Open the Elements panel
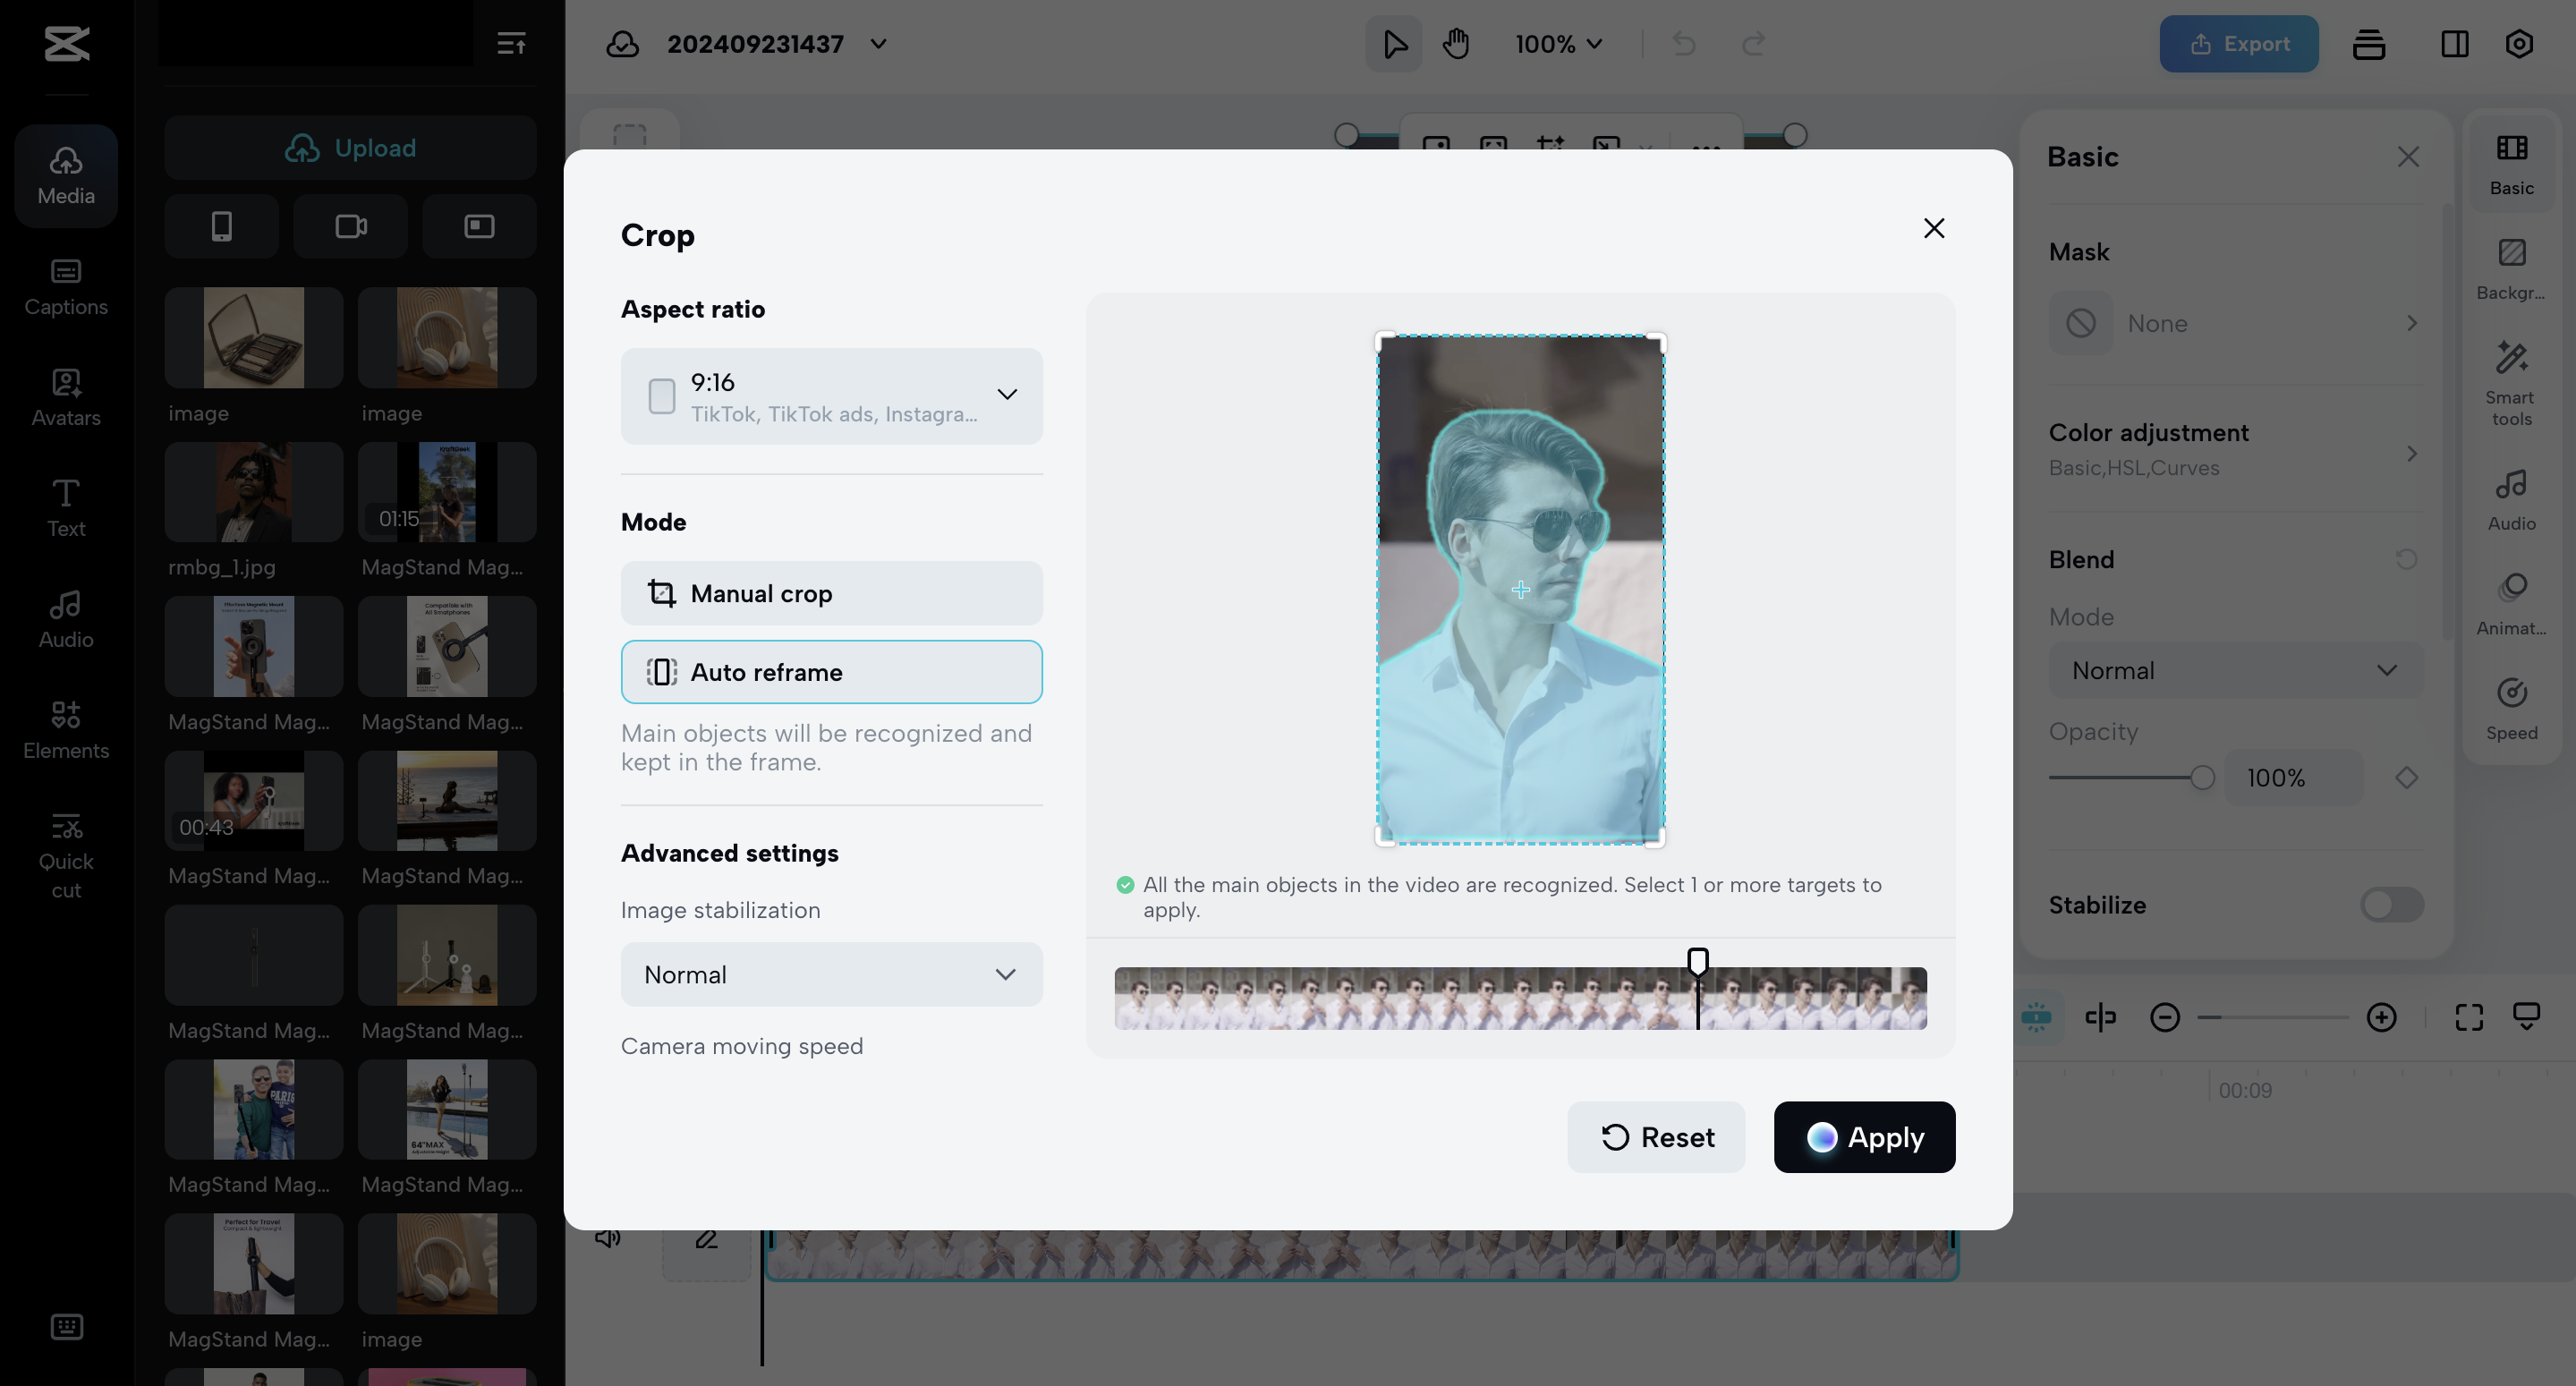The image size is (2576, 1386). pos(65,731)
